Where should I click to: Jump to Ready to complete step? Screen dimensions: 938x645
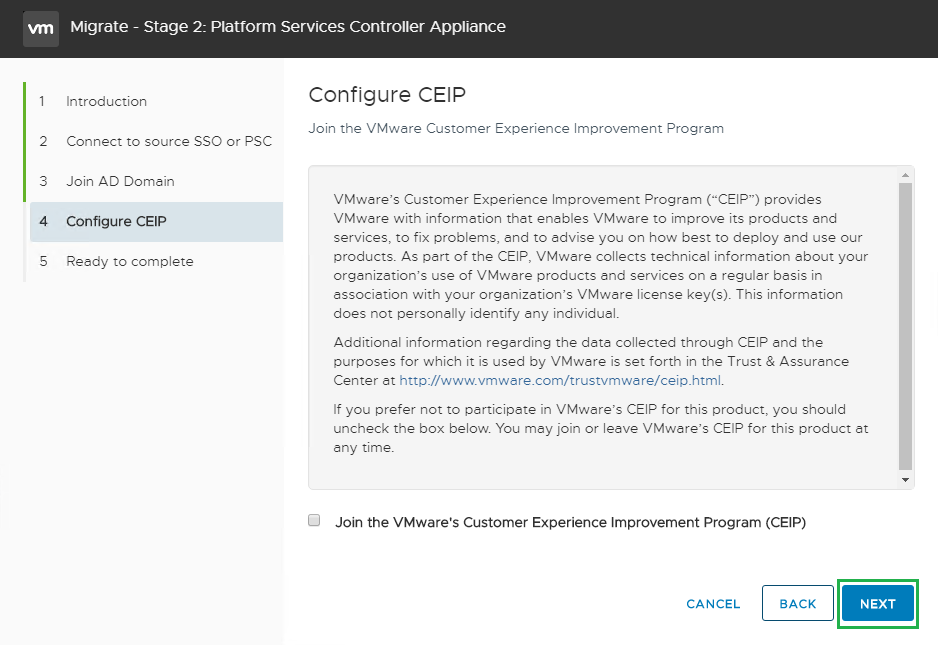(129, 261)
